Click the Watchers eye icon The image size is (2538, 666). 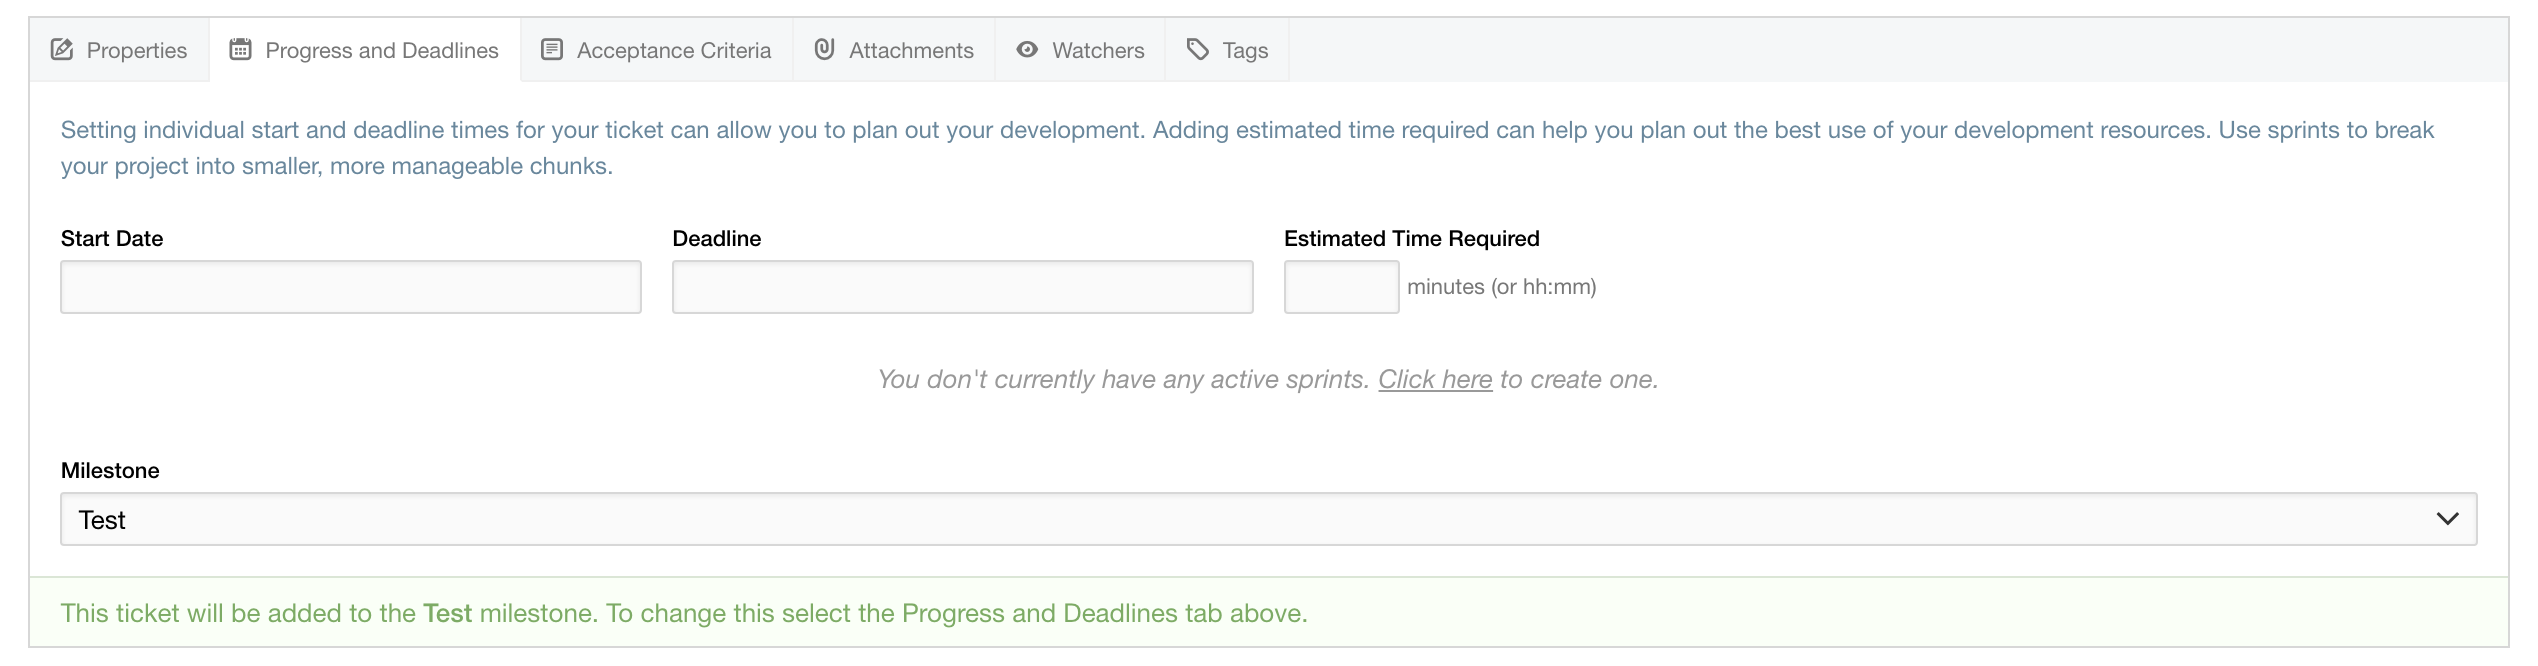coord(1027,49)
